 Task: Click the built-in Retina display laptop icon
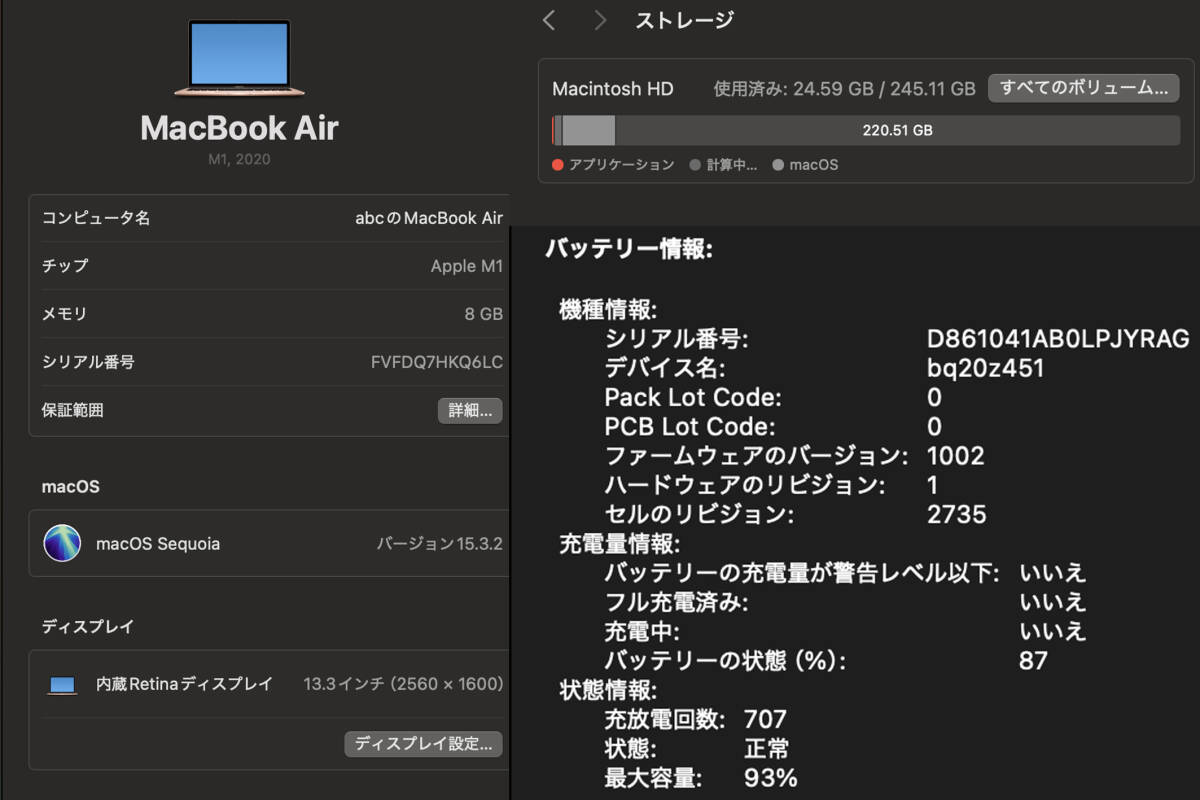(62, 685)
